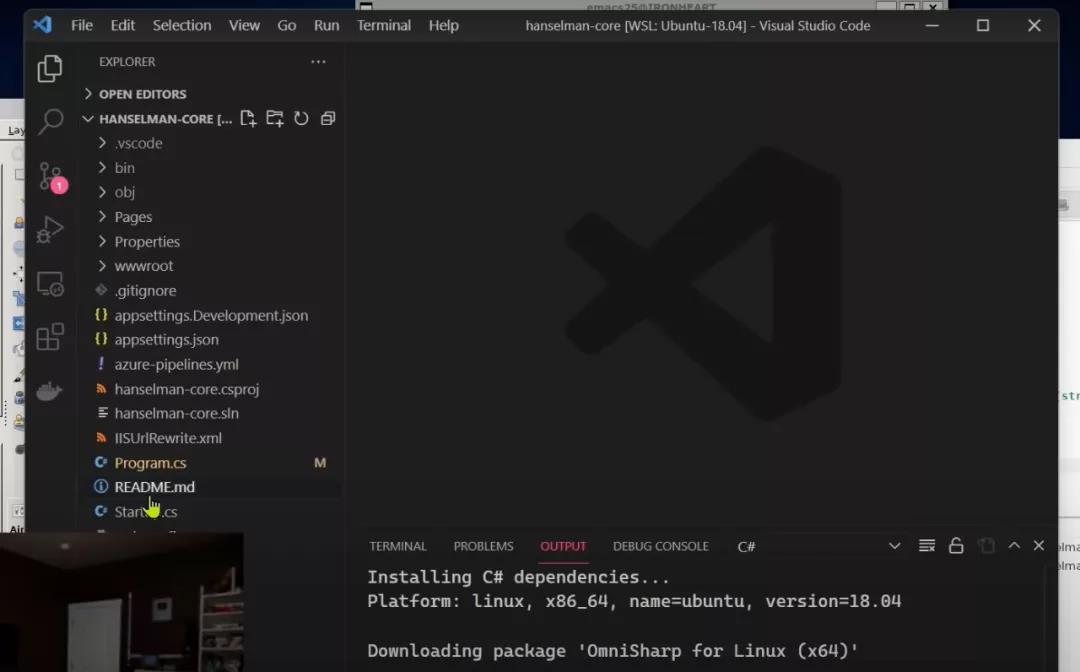Click the New File icon in explorer header
1080x672 pixels.
click(x=248, y=118)
